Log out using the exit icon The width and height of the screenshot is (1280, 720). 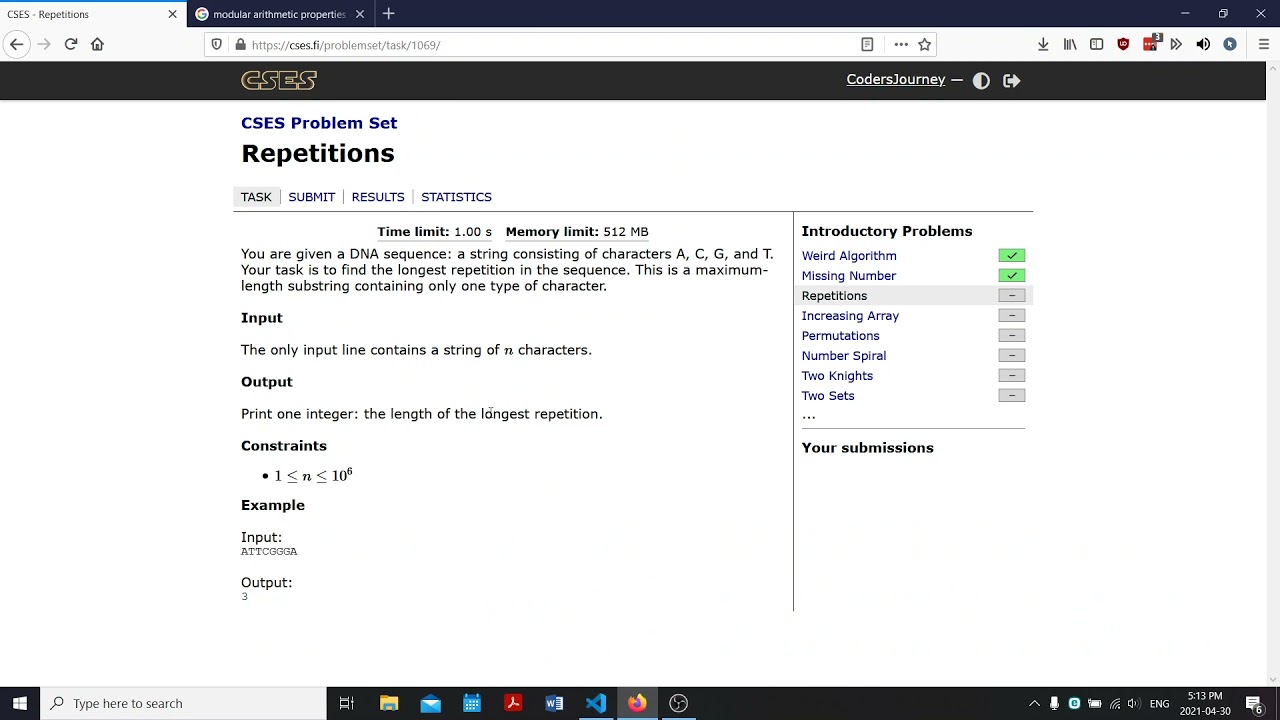click(1011, 81)
